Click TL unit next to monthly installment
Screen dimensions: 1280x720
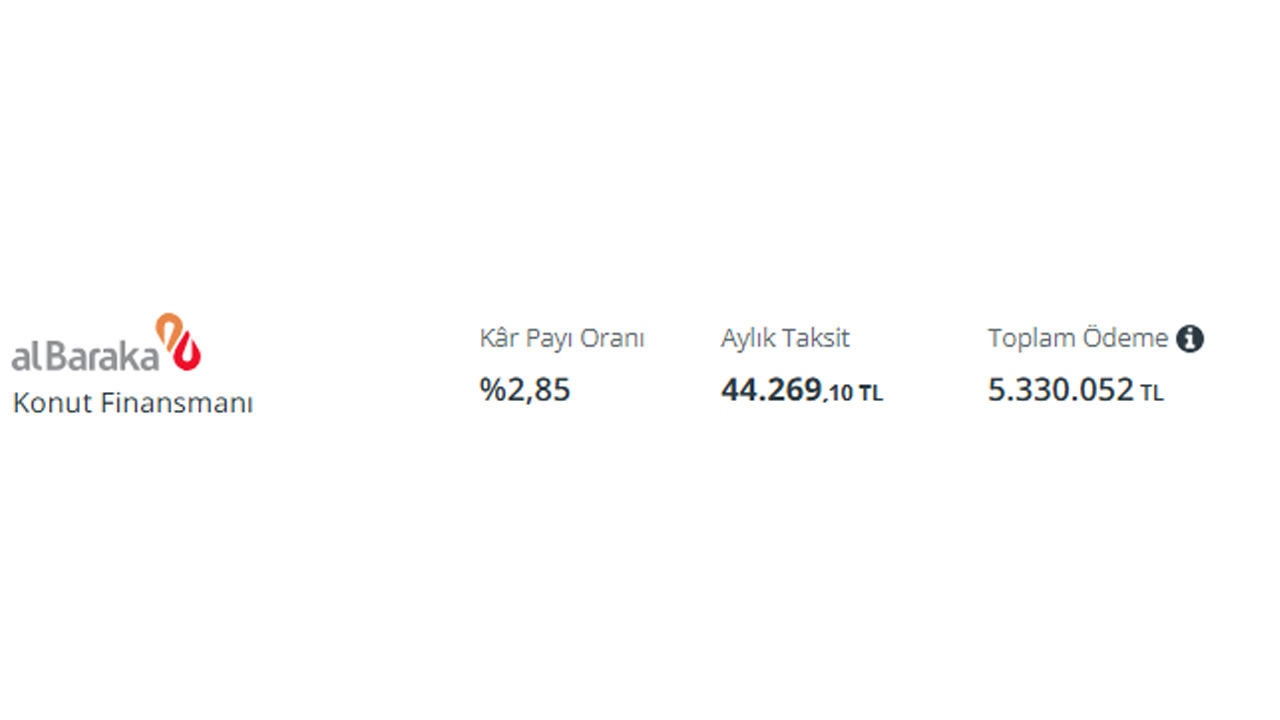(x=870, y=394)
